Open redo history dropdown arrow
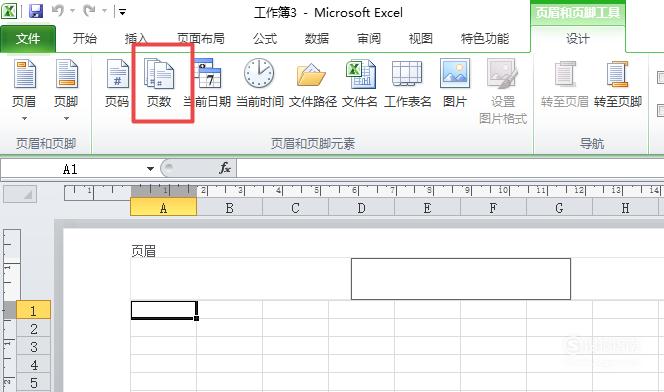 (x=104, y=11)
